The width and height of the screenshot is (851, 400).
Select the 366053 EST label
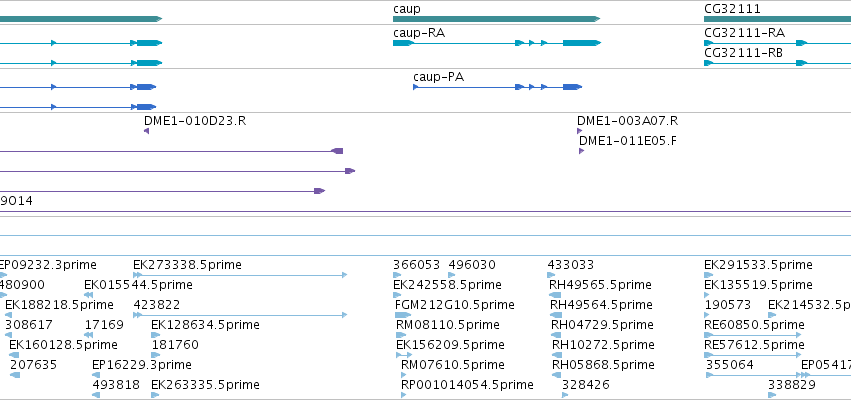(416, 265)
